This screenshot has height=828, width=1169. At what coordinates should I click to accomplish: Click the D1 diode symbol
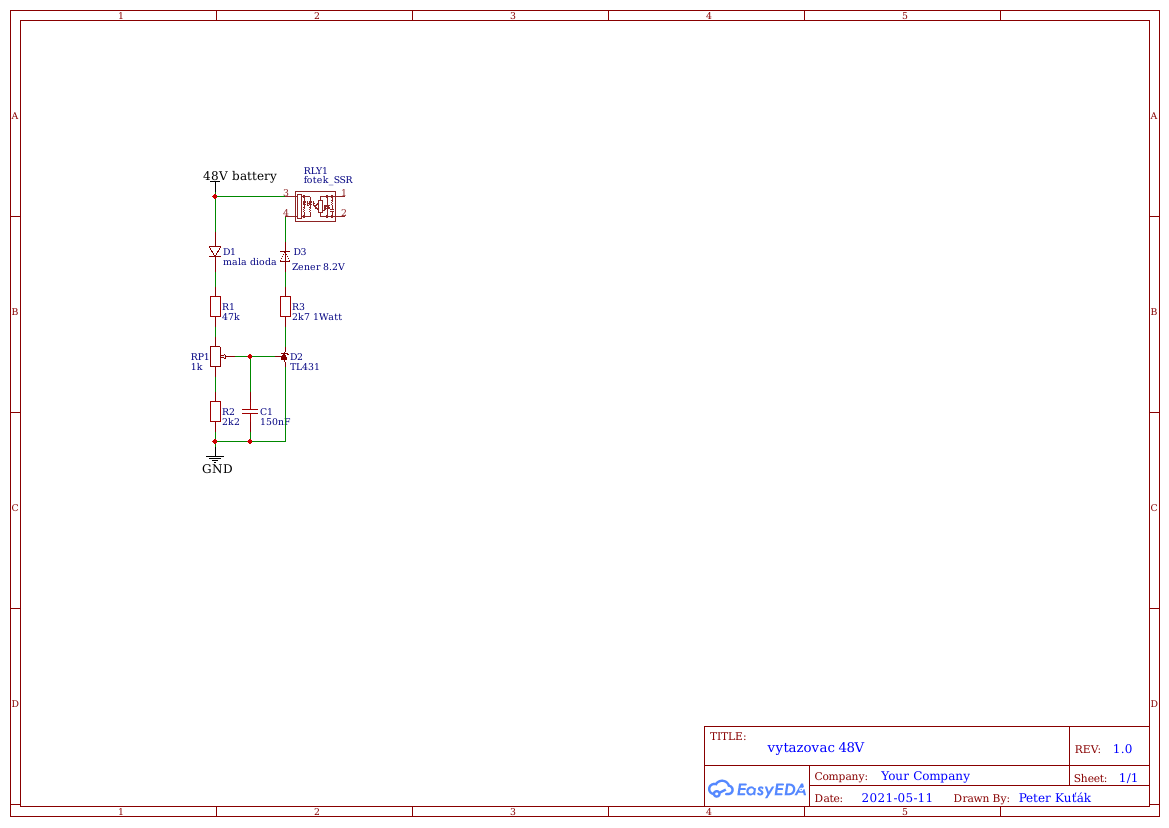(215, 252)
